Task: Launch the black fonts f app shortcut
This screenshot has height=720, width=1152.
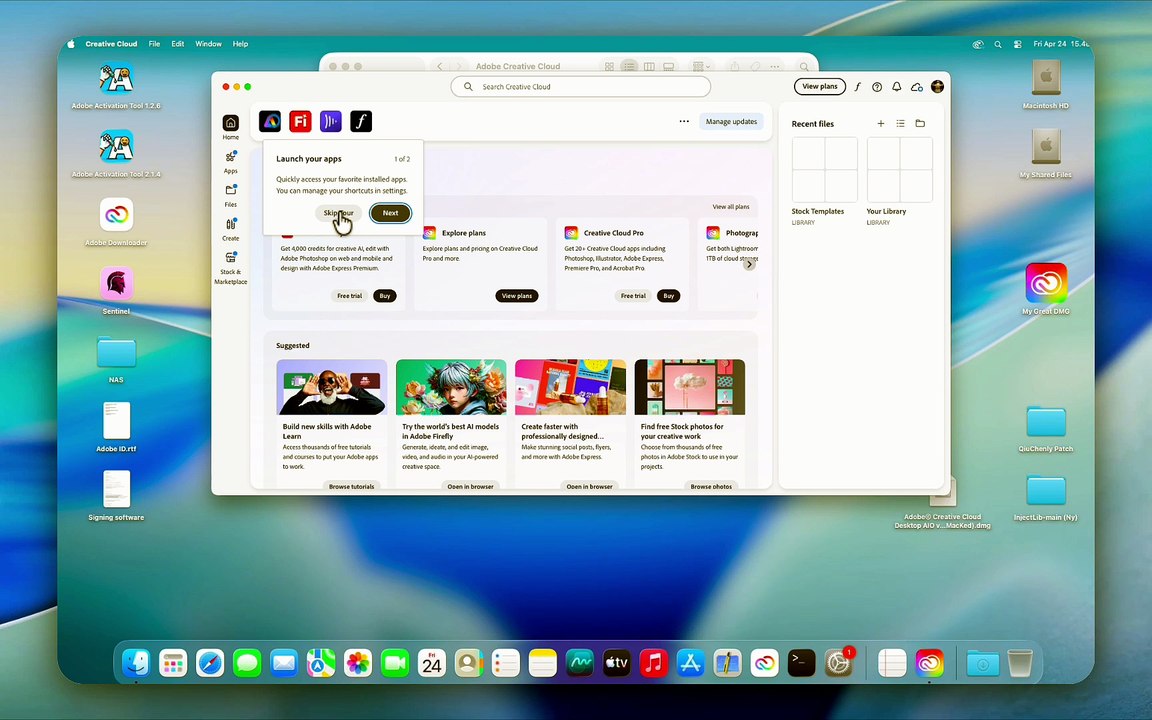Action: pos(361,121)
